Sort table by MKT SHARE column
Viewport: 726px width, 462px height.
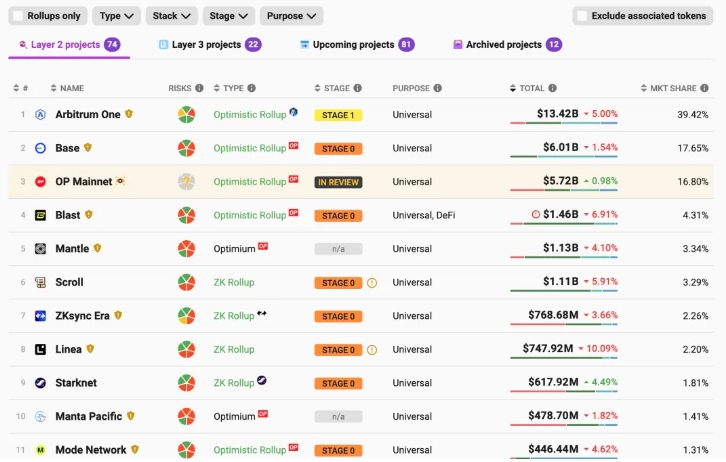point(669,88)
